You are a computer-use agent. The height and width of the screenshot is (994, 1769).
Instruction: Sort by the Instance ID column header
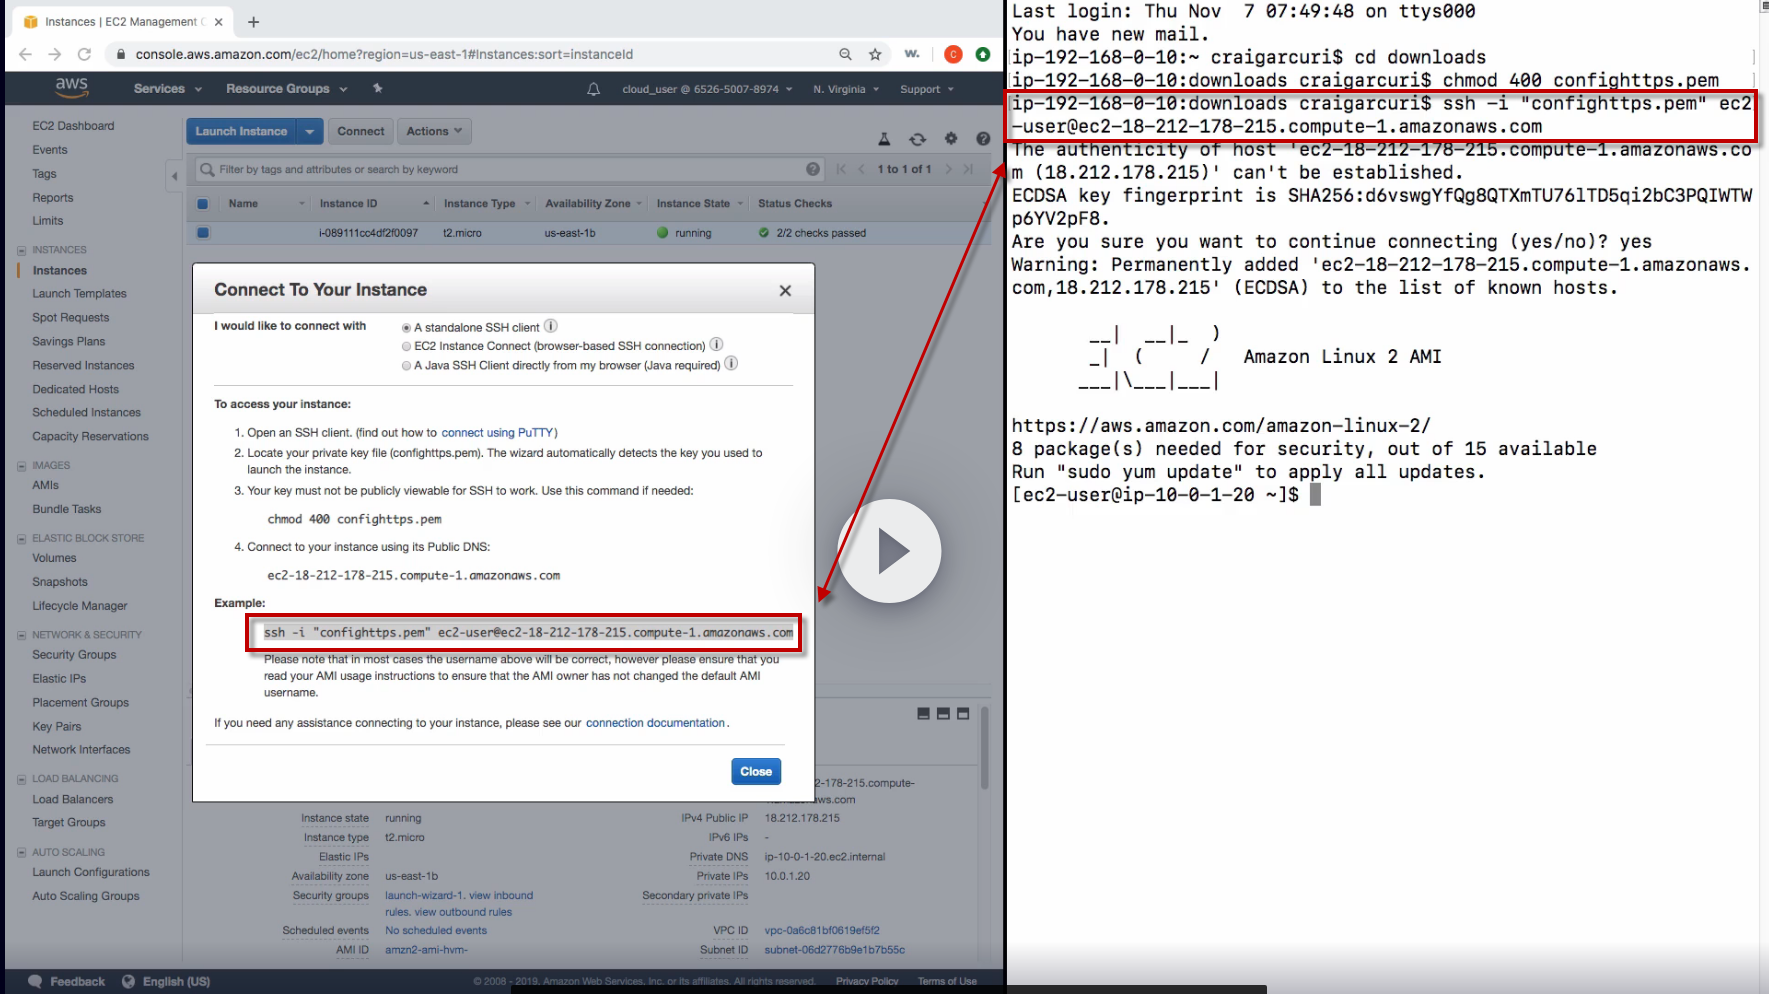coord(348,204)
